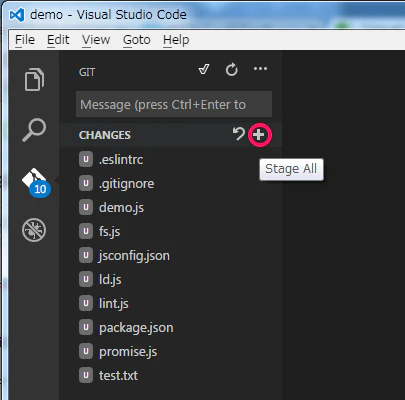This screenshot has width=405, height=400.
Task: Commit all with the checkmark icon
Action: point(204,69)
